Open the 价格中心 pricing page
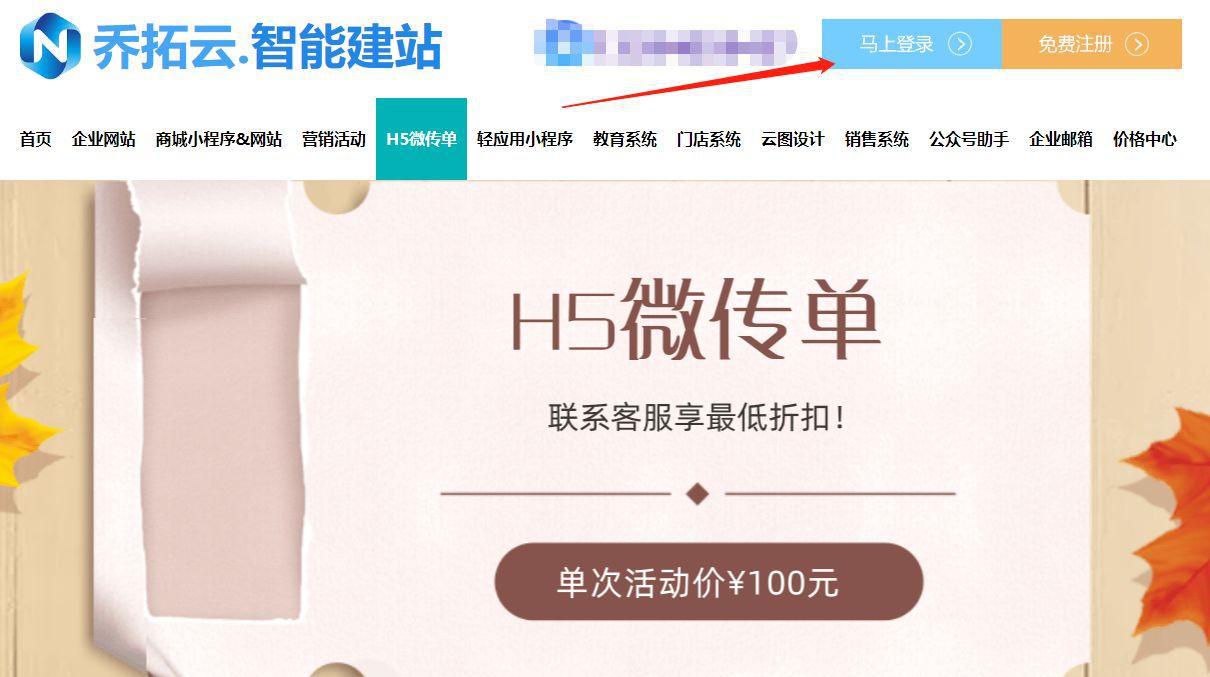Viewport: 1210px width, 677px height. pos(1145,139)
